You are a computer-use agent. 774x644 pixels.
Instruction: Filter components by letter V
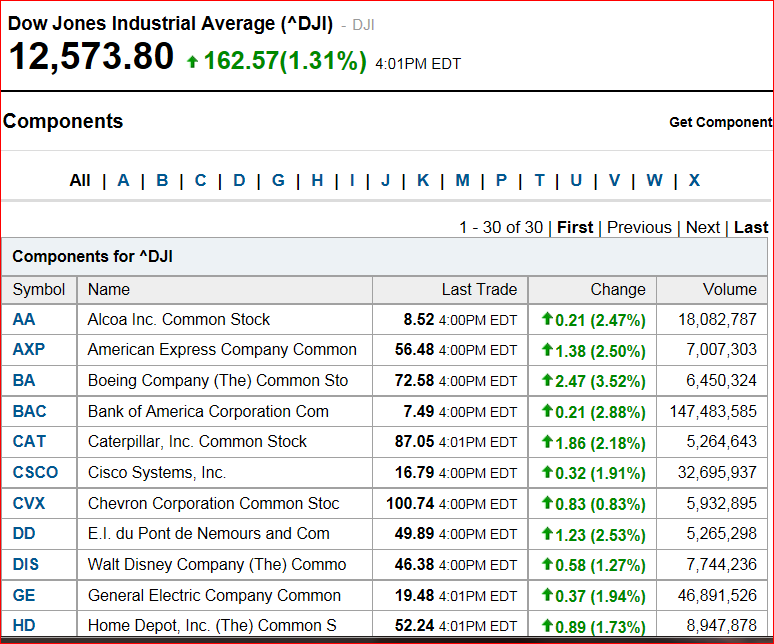click(x=614, y=180)
